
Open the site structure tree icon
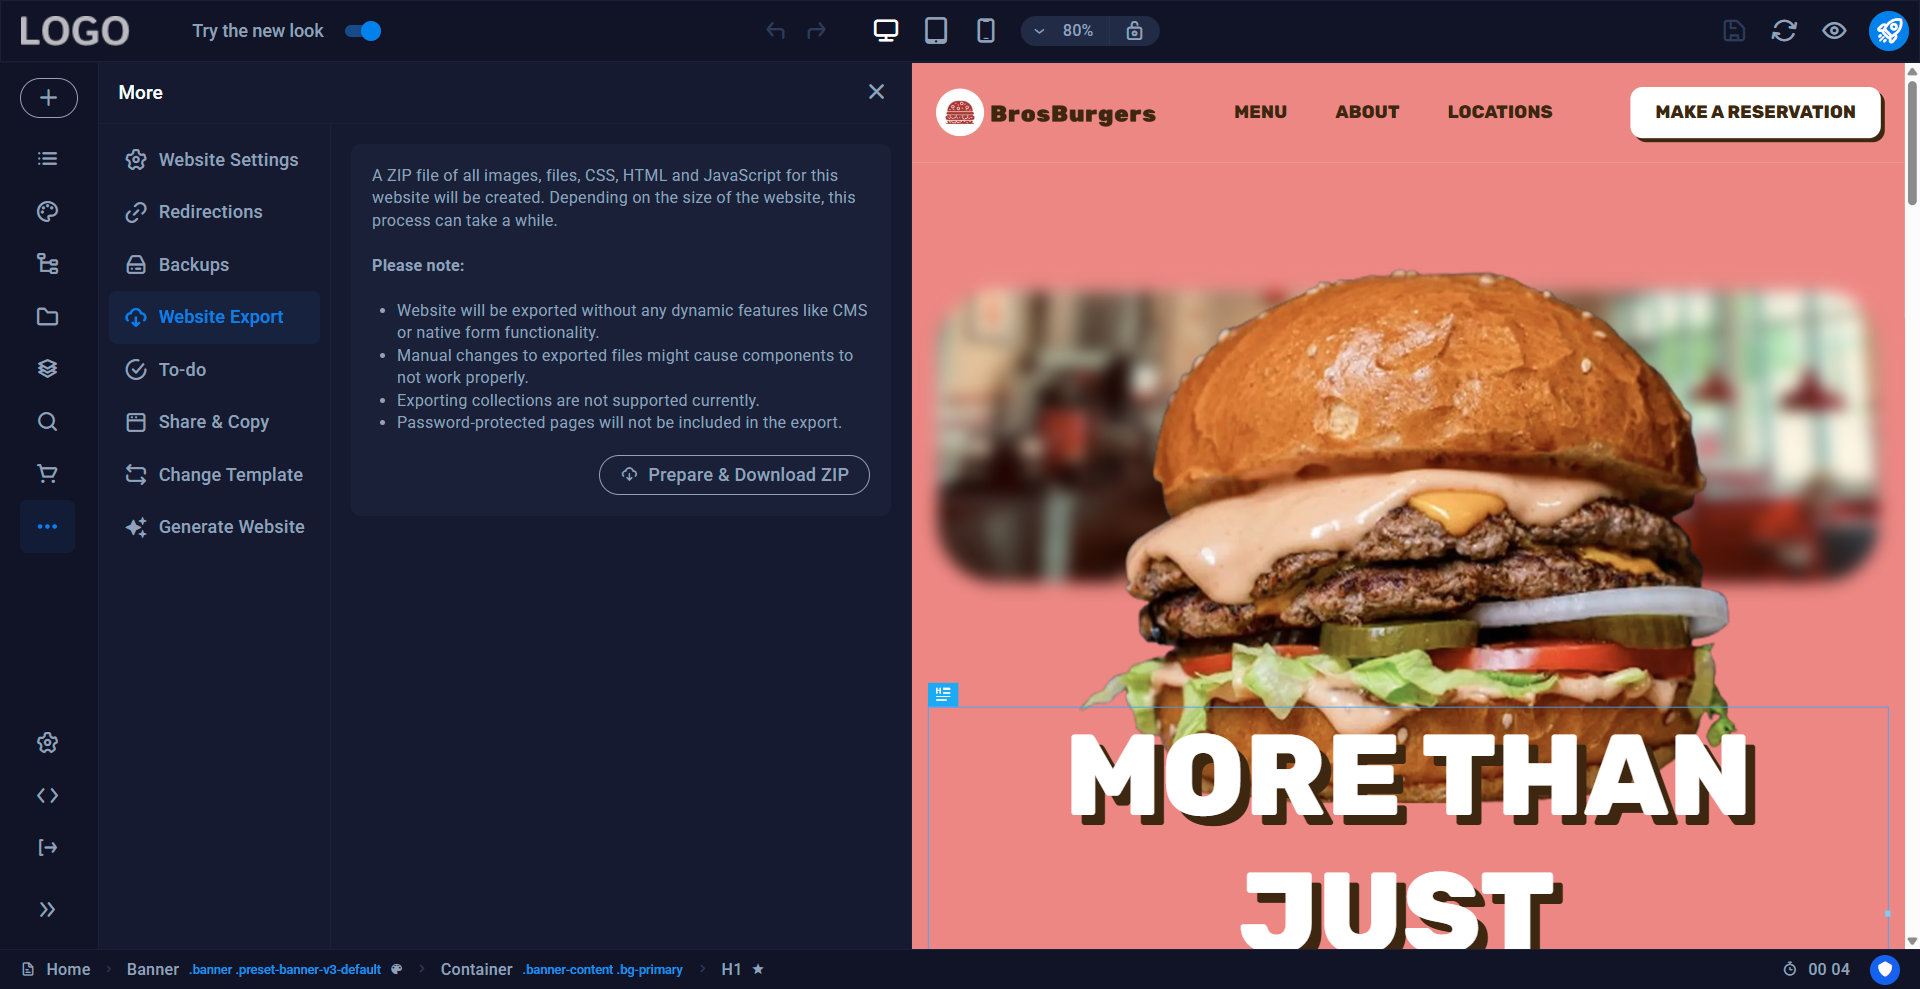[x=47, y=264]
